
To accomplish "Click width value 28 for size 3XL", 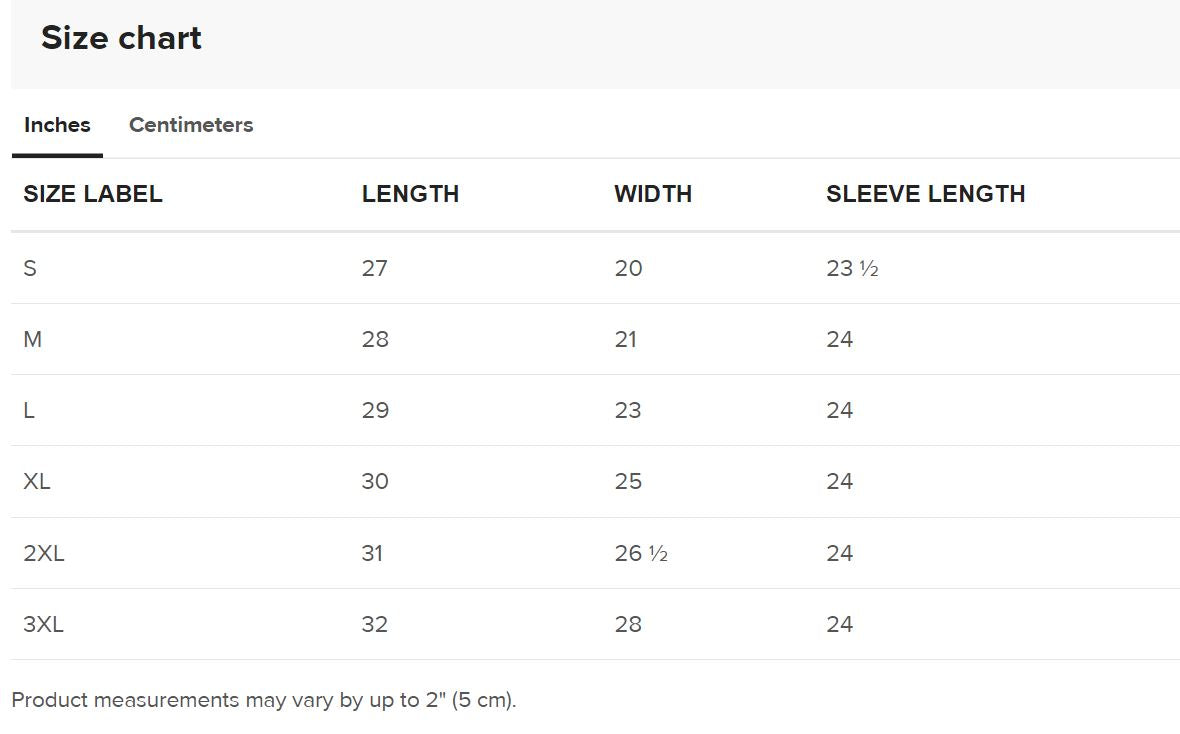I will point(628,624).
